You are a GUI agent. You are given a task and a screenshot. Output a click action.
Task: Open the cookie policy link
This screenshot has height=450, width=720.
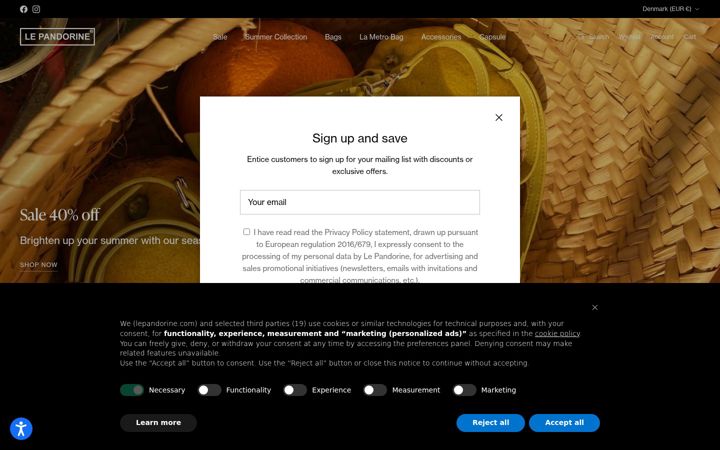(x=557, y=333)
